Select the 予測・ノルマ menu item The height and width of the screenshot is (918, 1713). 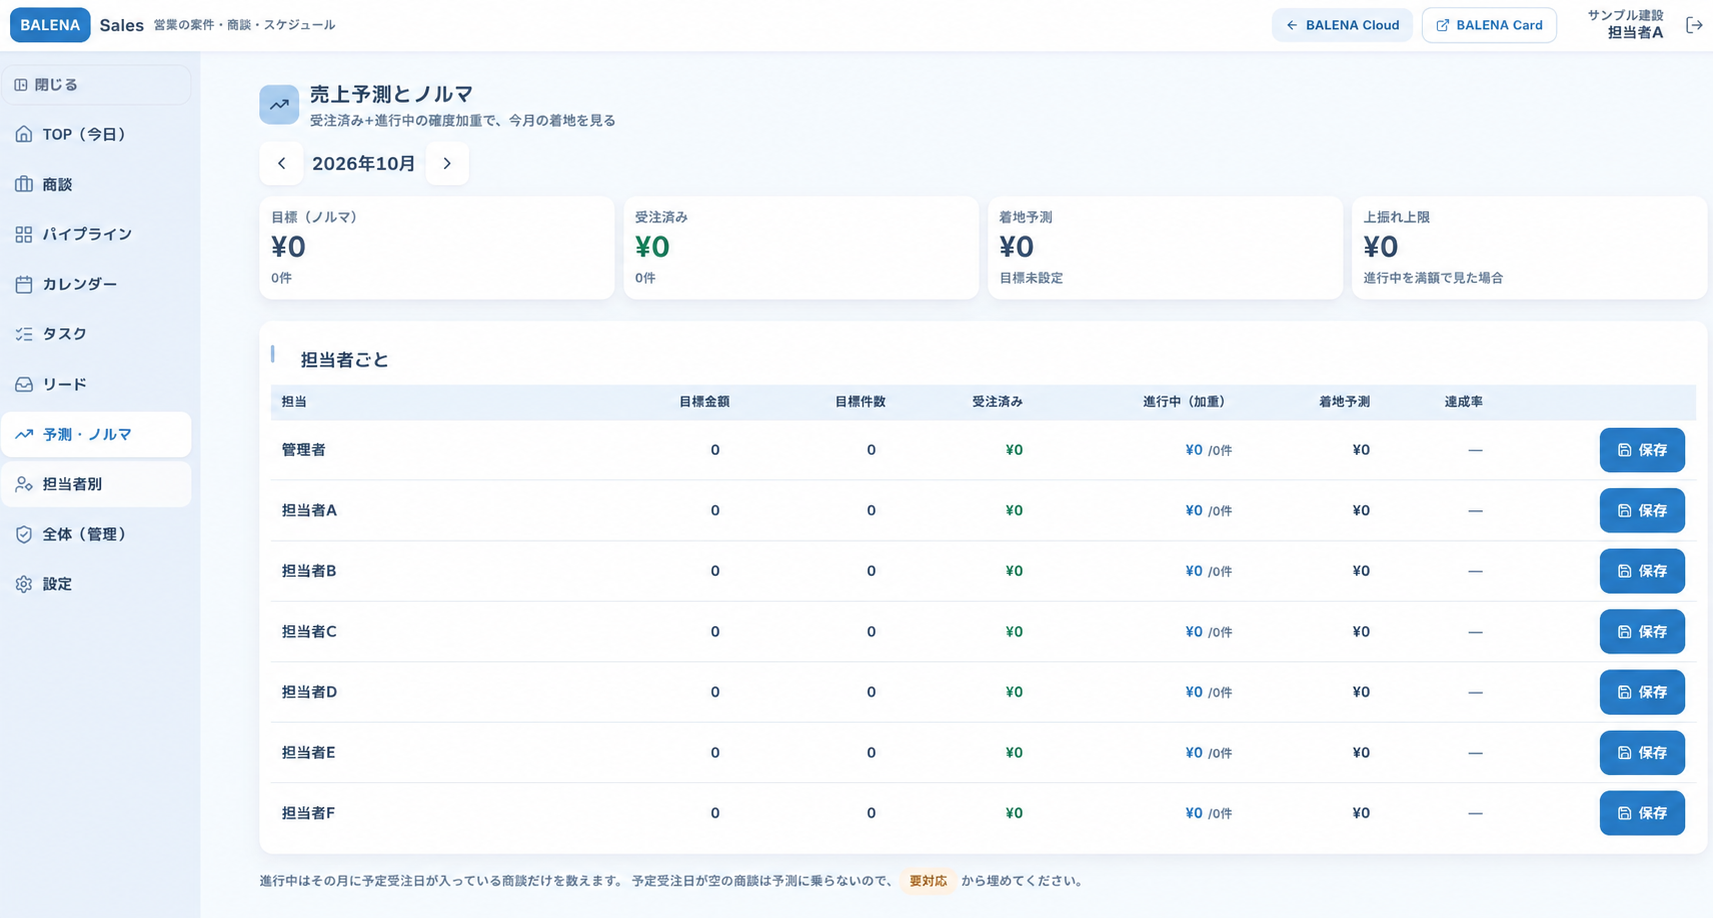click(x=96, y=435)
